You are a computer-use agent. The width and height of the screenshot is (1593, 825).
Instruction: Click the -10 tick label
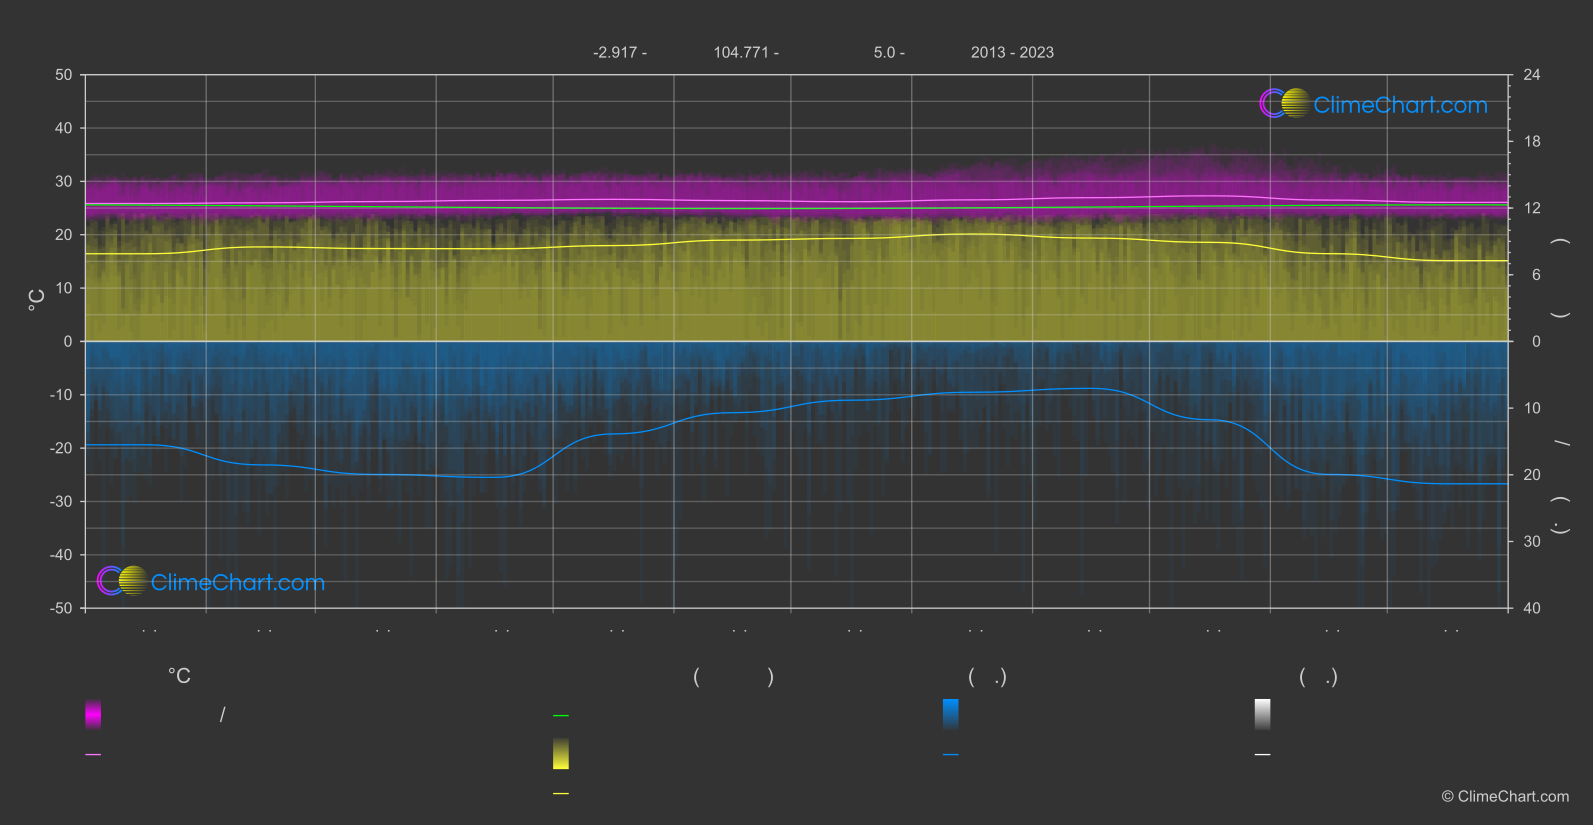click(x=62, y=395)
